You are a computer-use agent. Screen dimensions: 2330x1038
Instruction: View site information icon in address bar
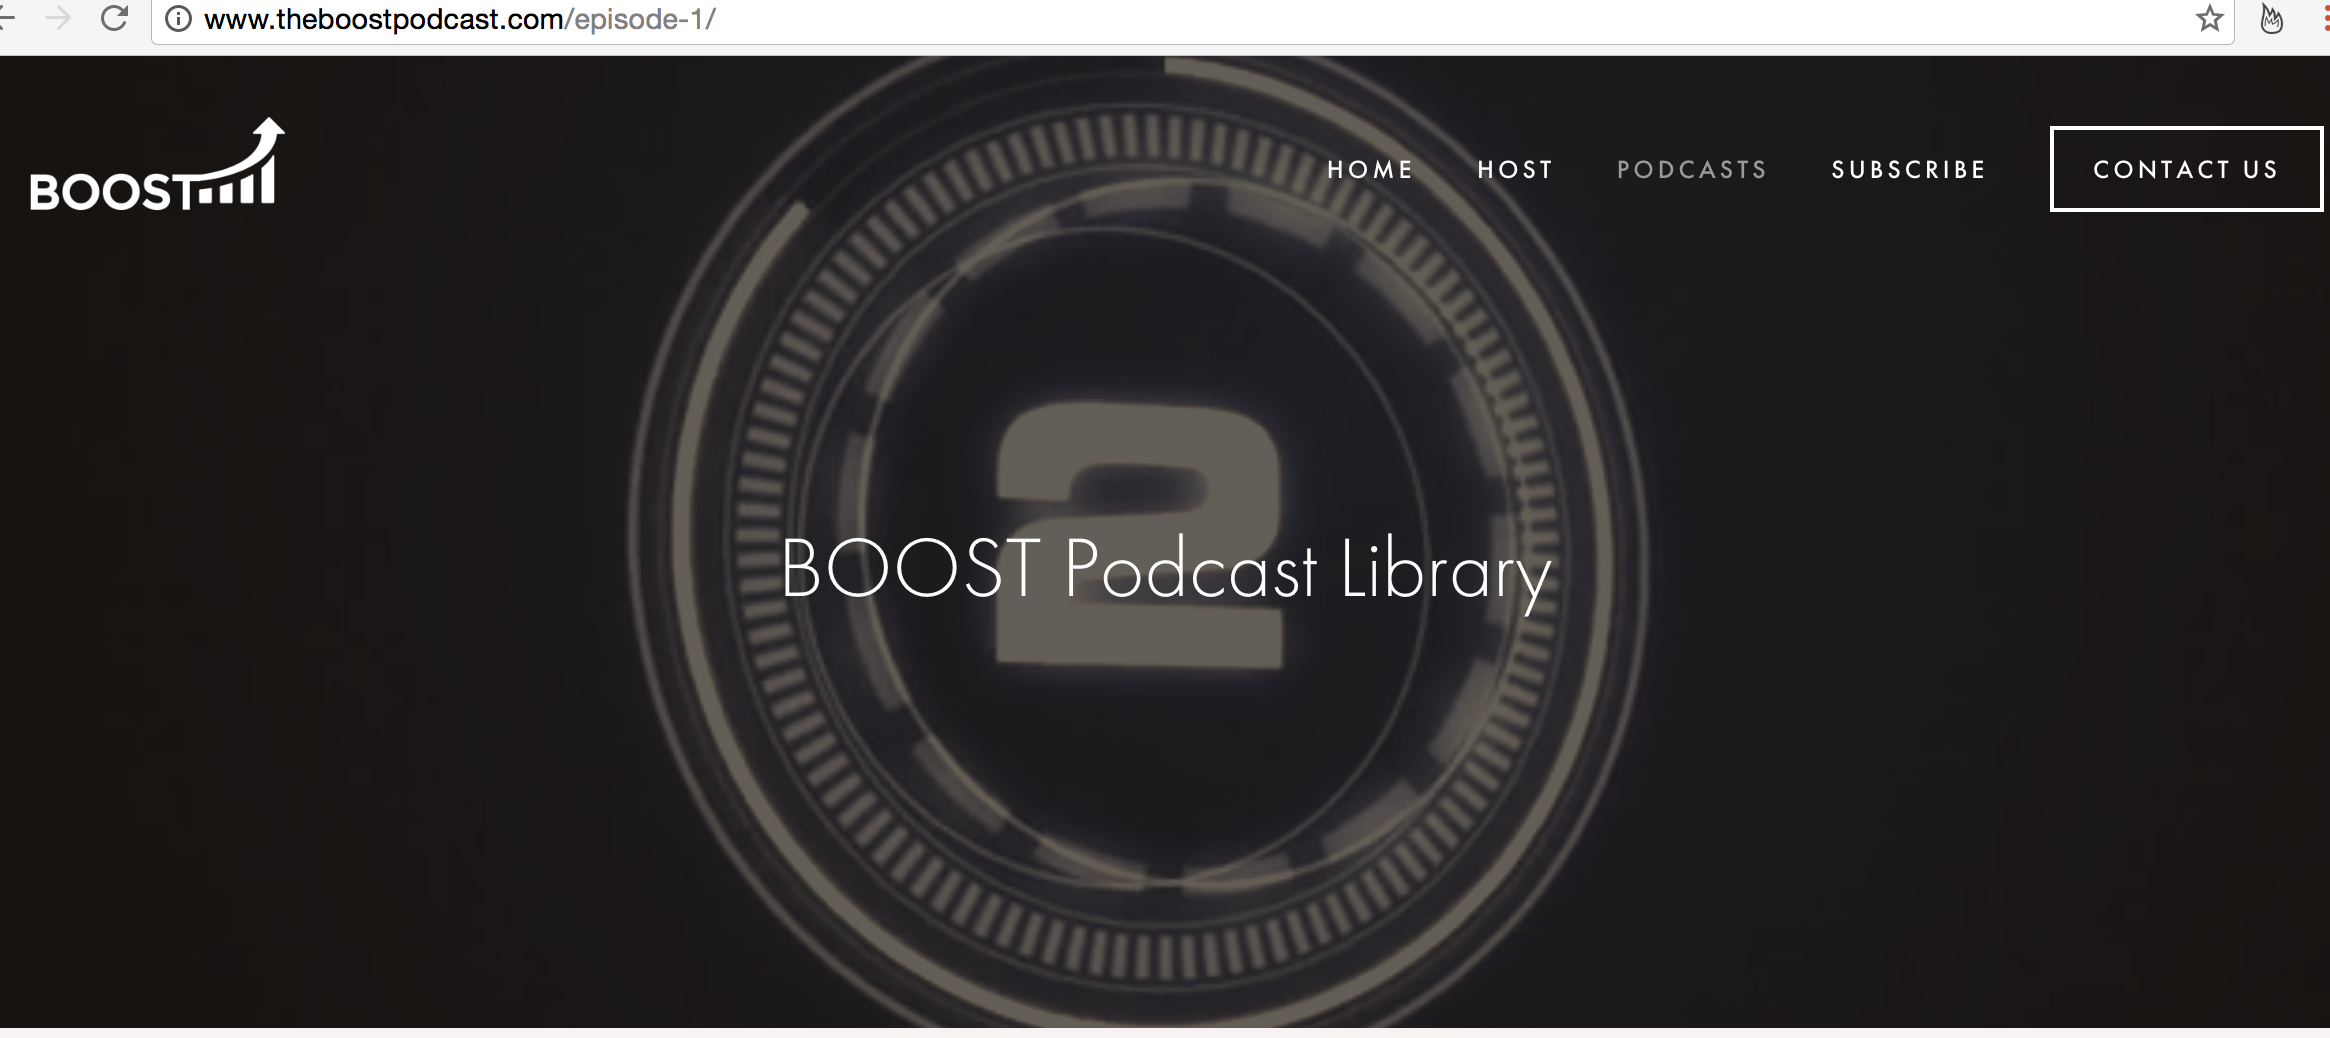pyautogui.click(x=178, y=19)
